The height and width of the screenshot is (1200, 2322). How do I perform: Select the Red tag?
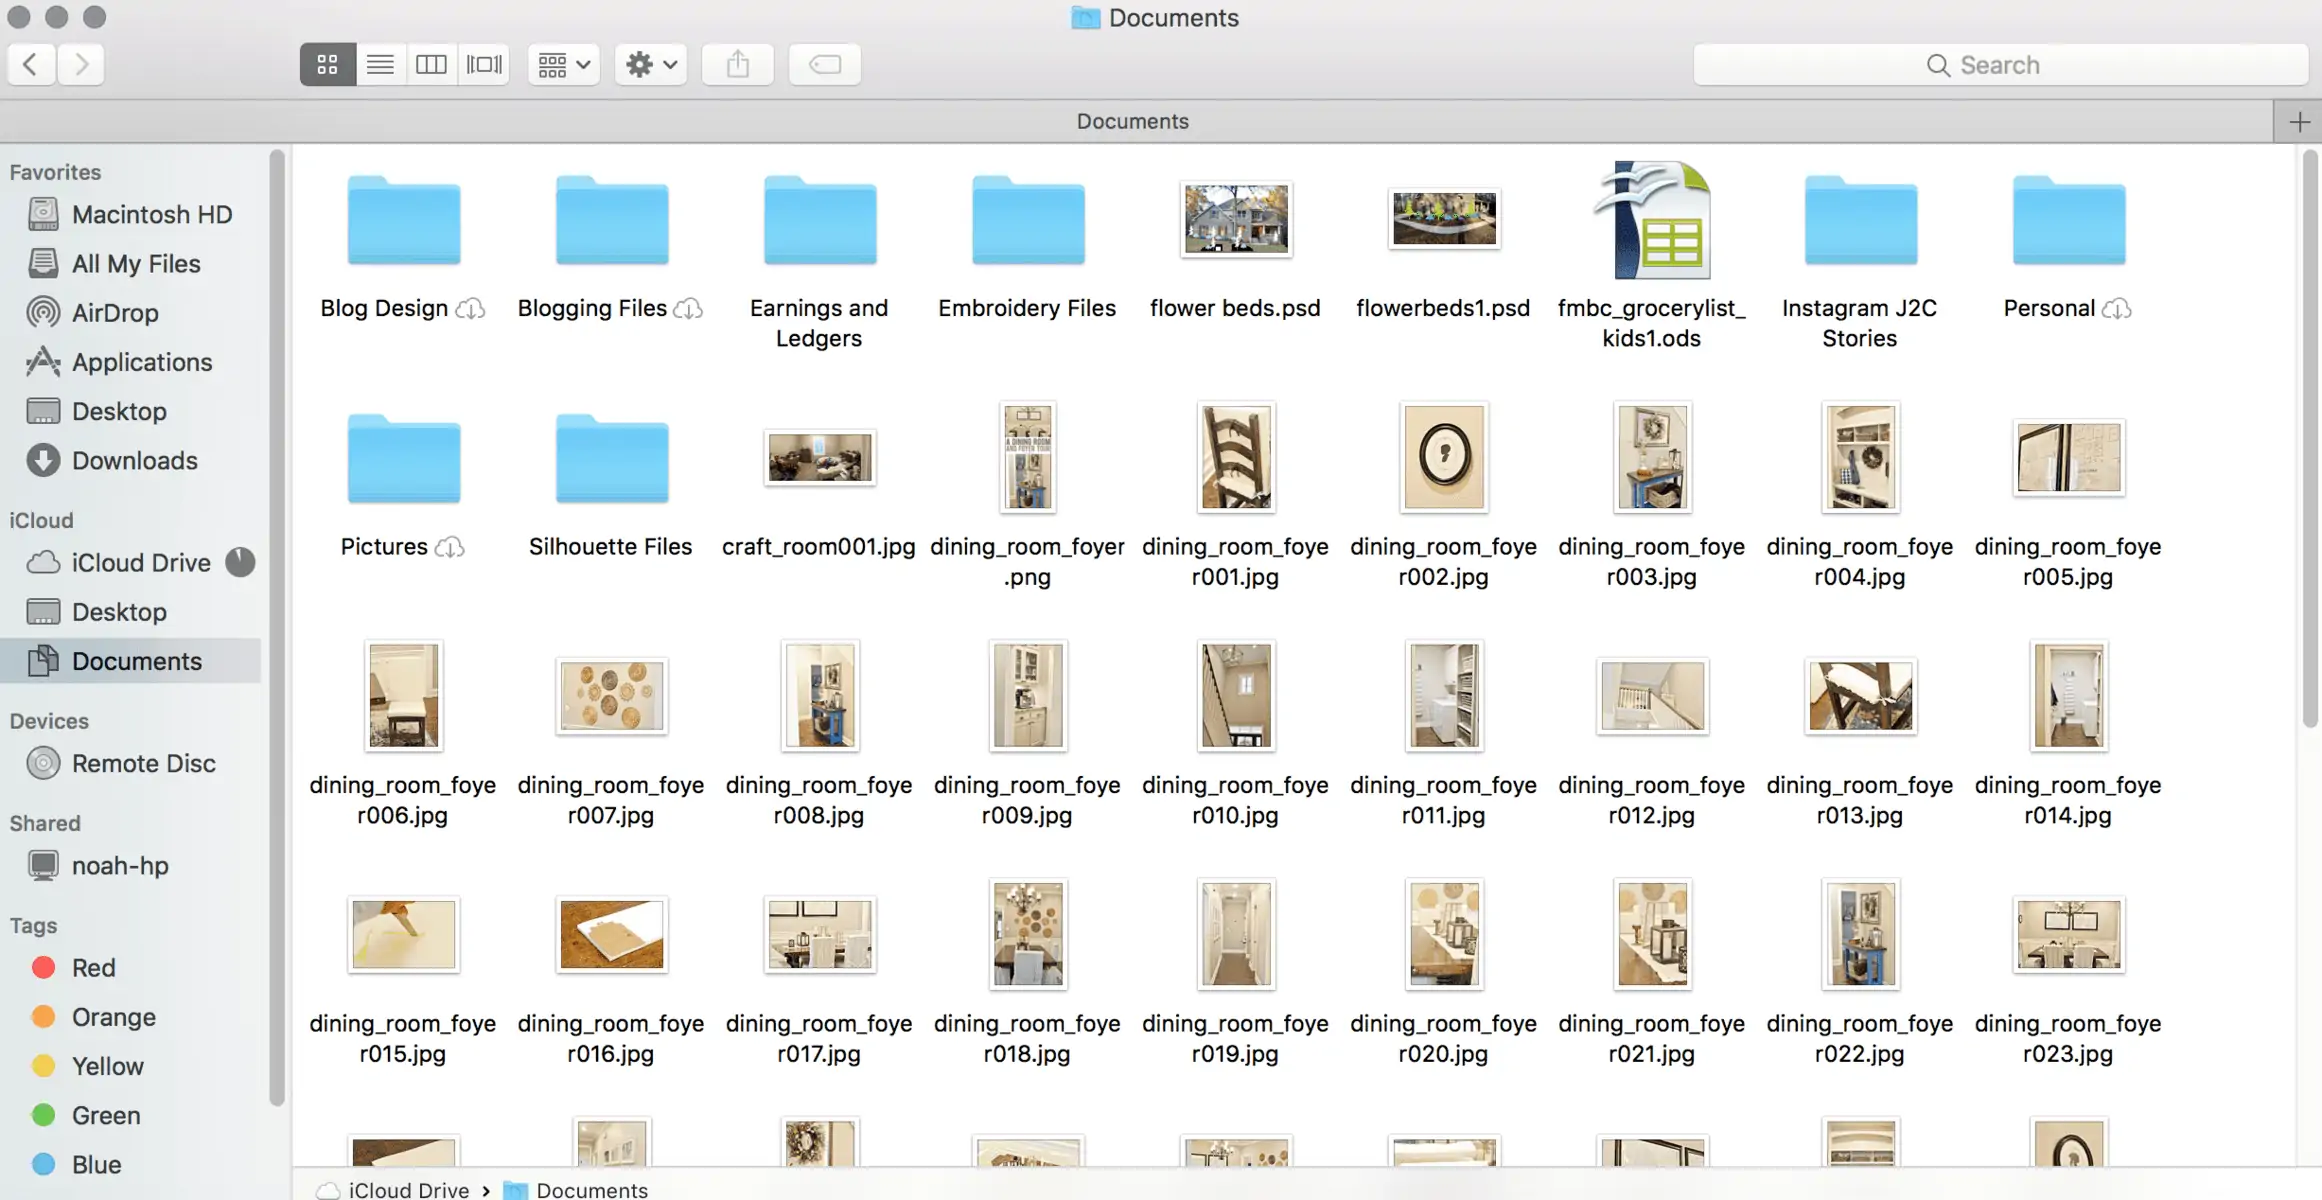(x=131, y=967)
